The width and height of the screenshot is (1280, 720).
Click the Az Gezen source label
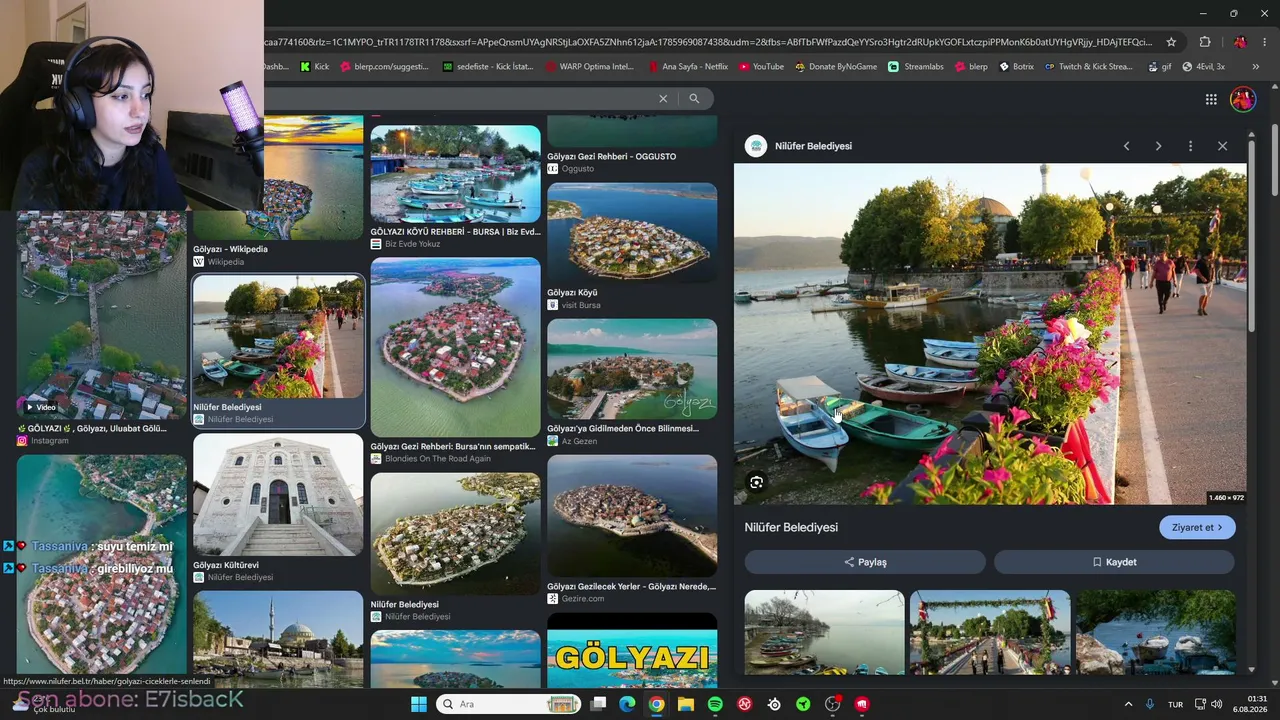tap(579, 441)
